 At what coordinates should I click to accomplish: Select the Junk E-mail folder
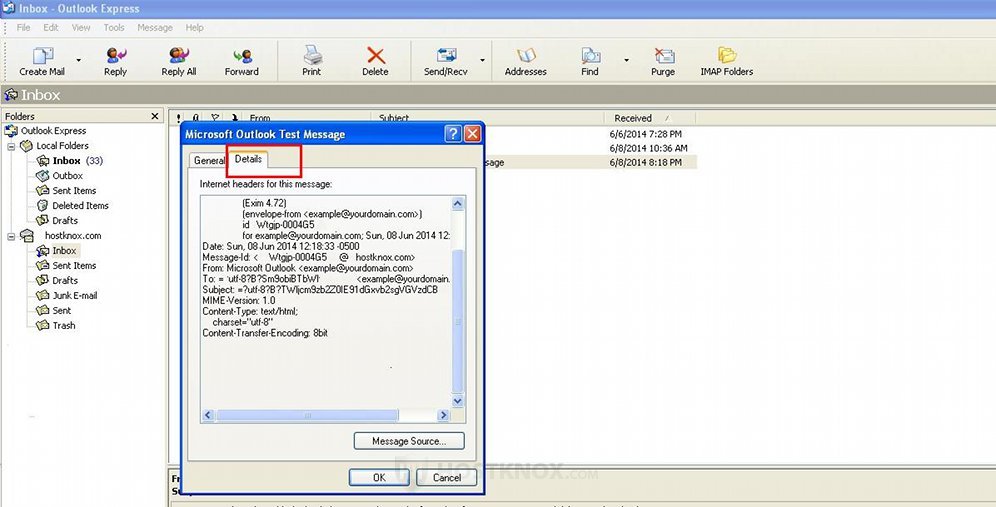pos(75,295)
